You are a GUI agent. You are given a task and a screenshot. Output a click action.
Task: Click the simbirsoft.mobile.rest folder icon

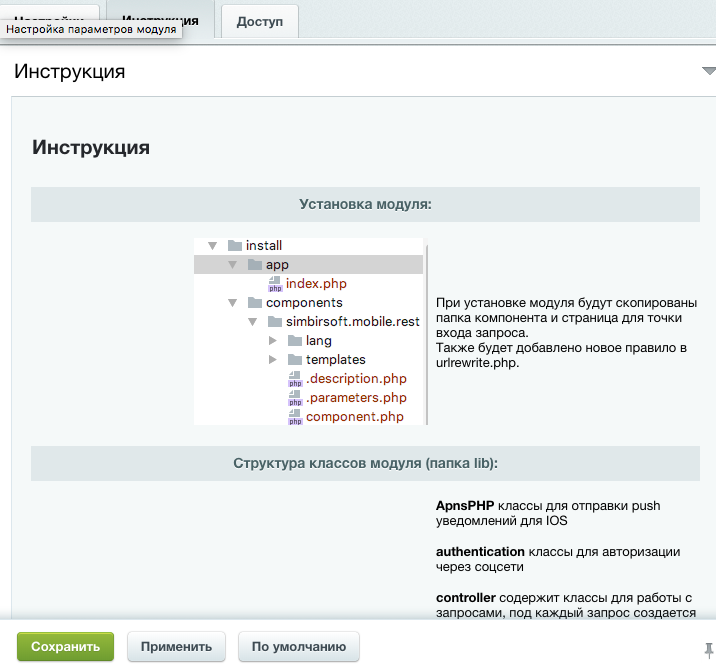pos(275,322)
